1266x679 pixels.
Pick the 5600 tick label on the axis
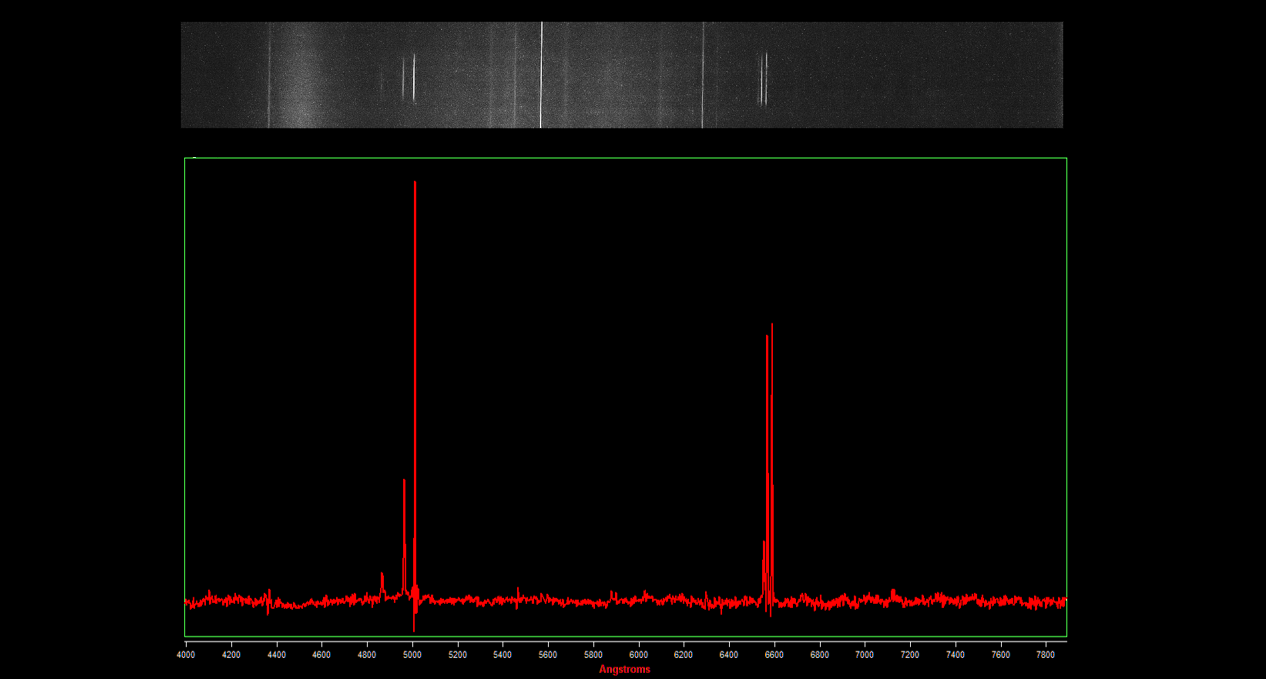pyautogui.click(x=548, y=655)
